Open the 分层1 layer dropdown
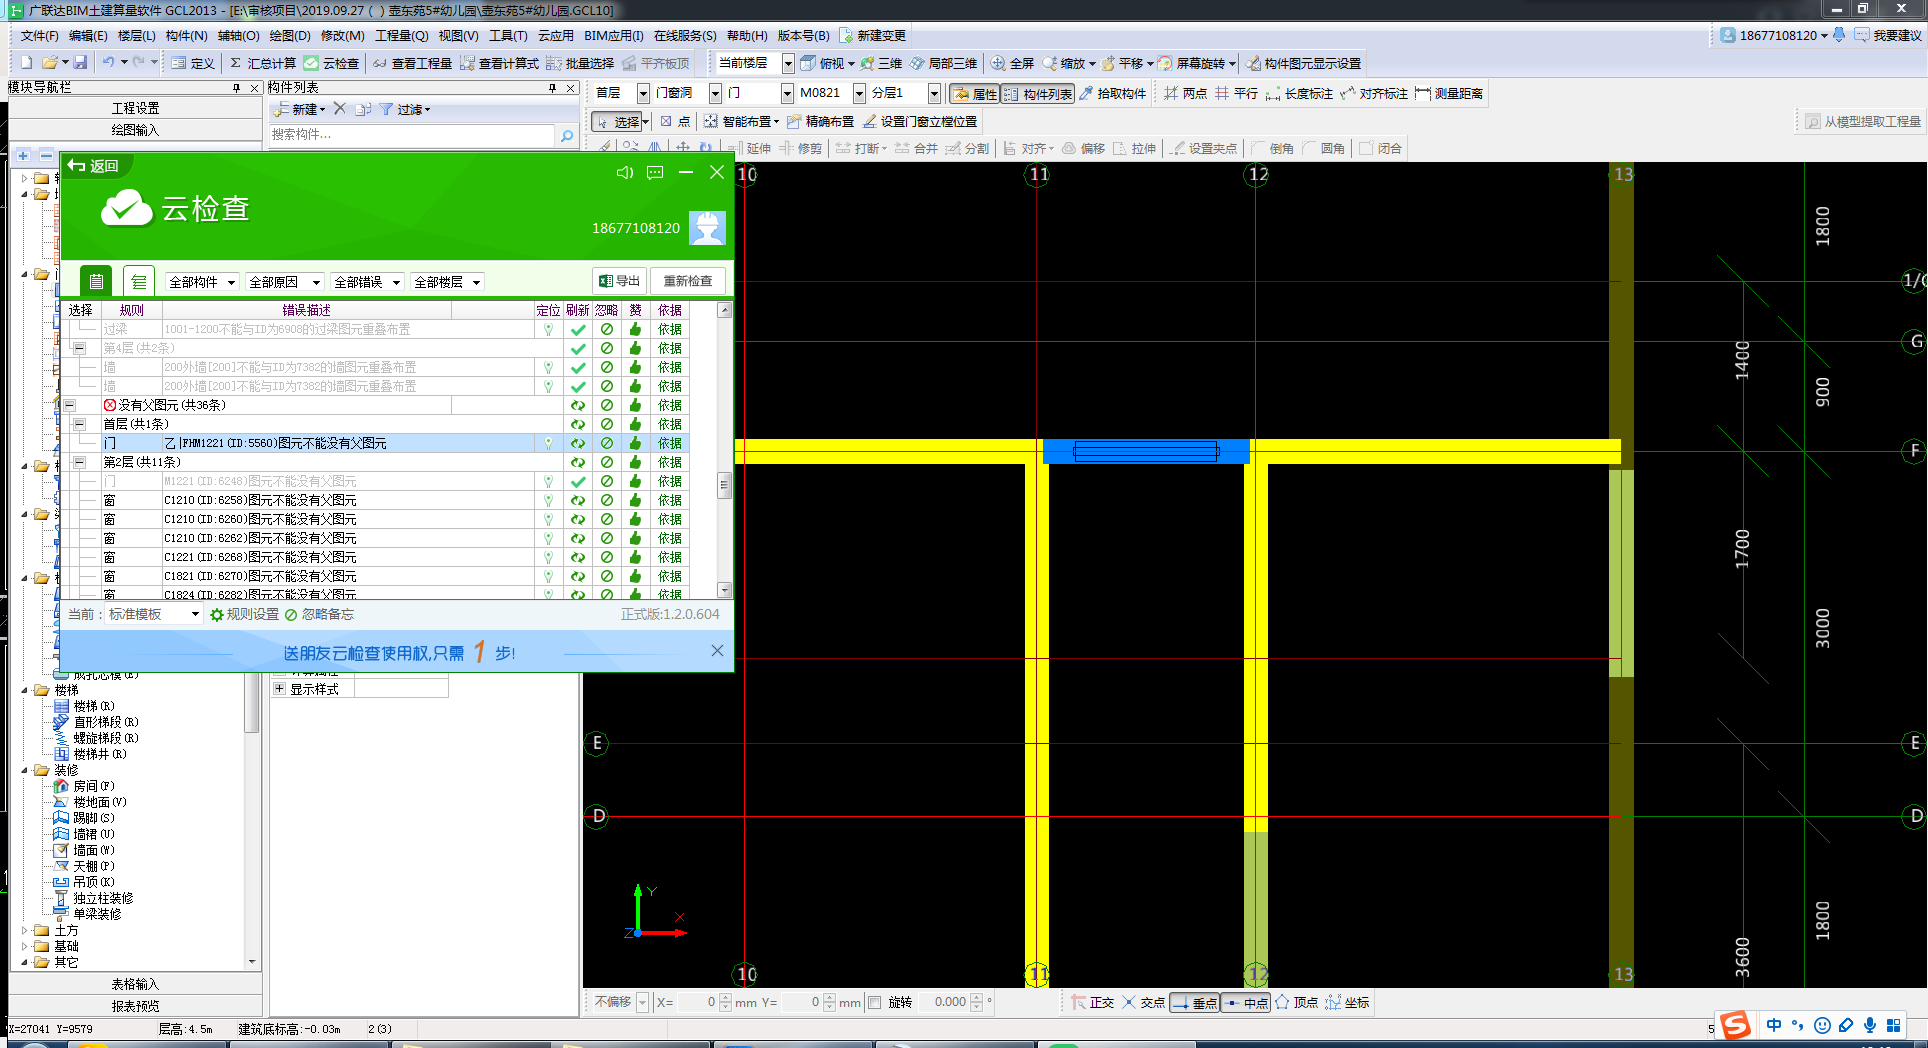The image size is (1928, 1048). (x=934, y=93)
